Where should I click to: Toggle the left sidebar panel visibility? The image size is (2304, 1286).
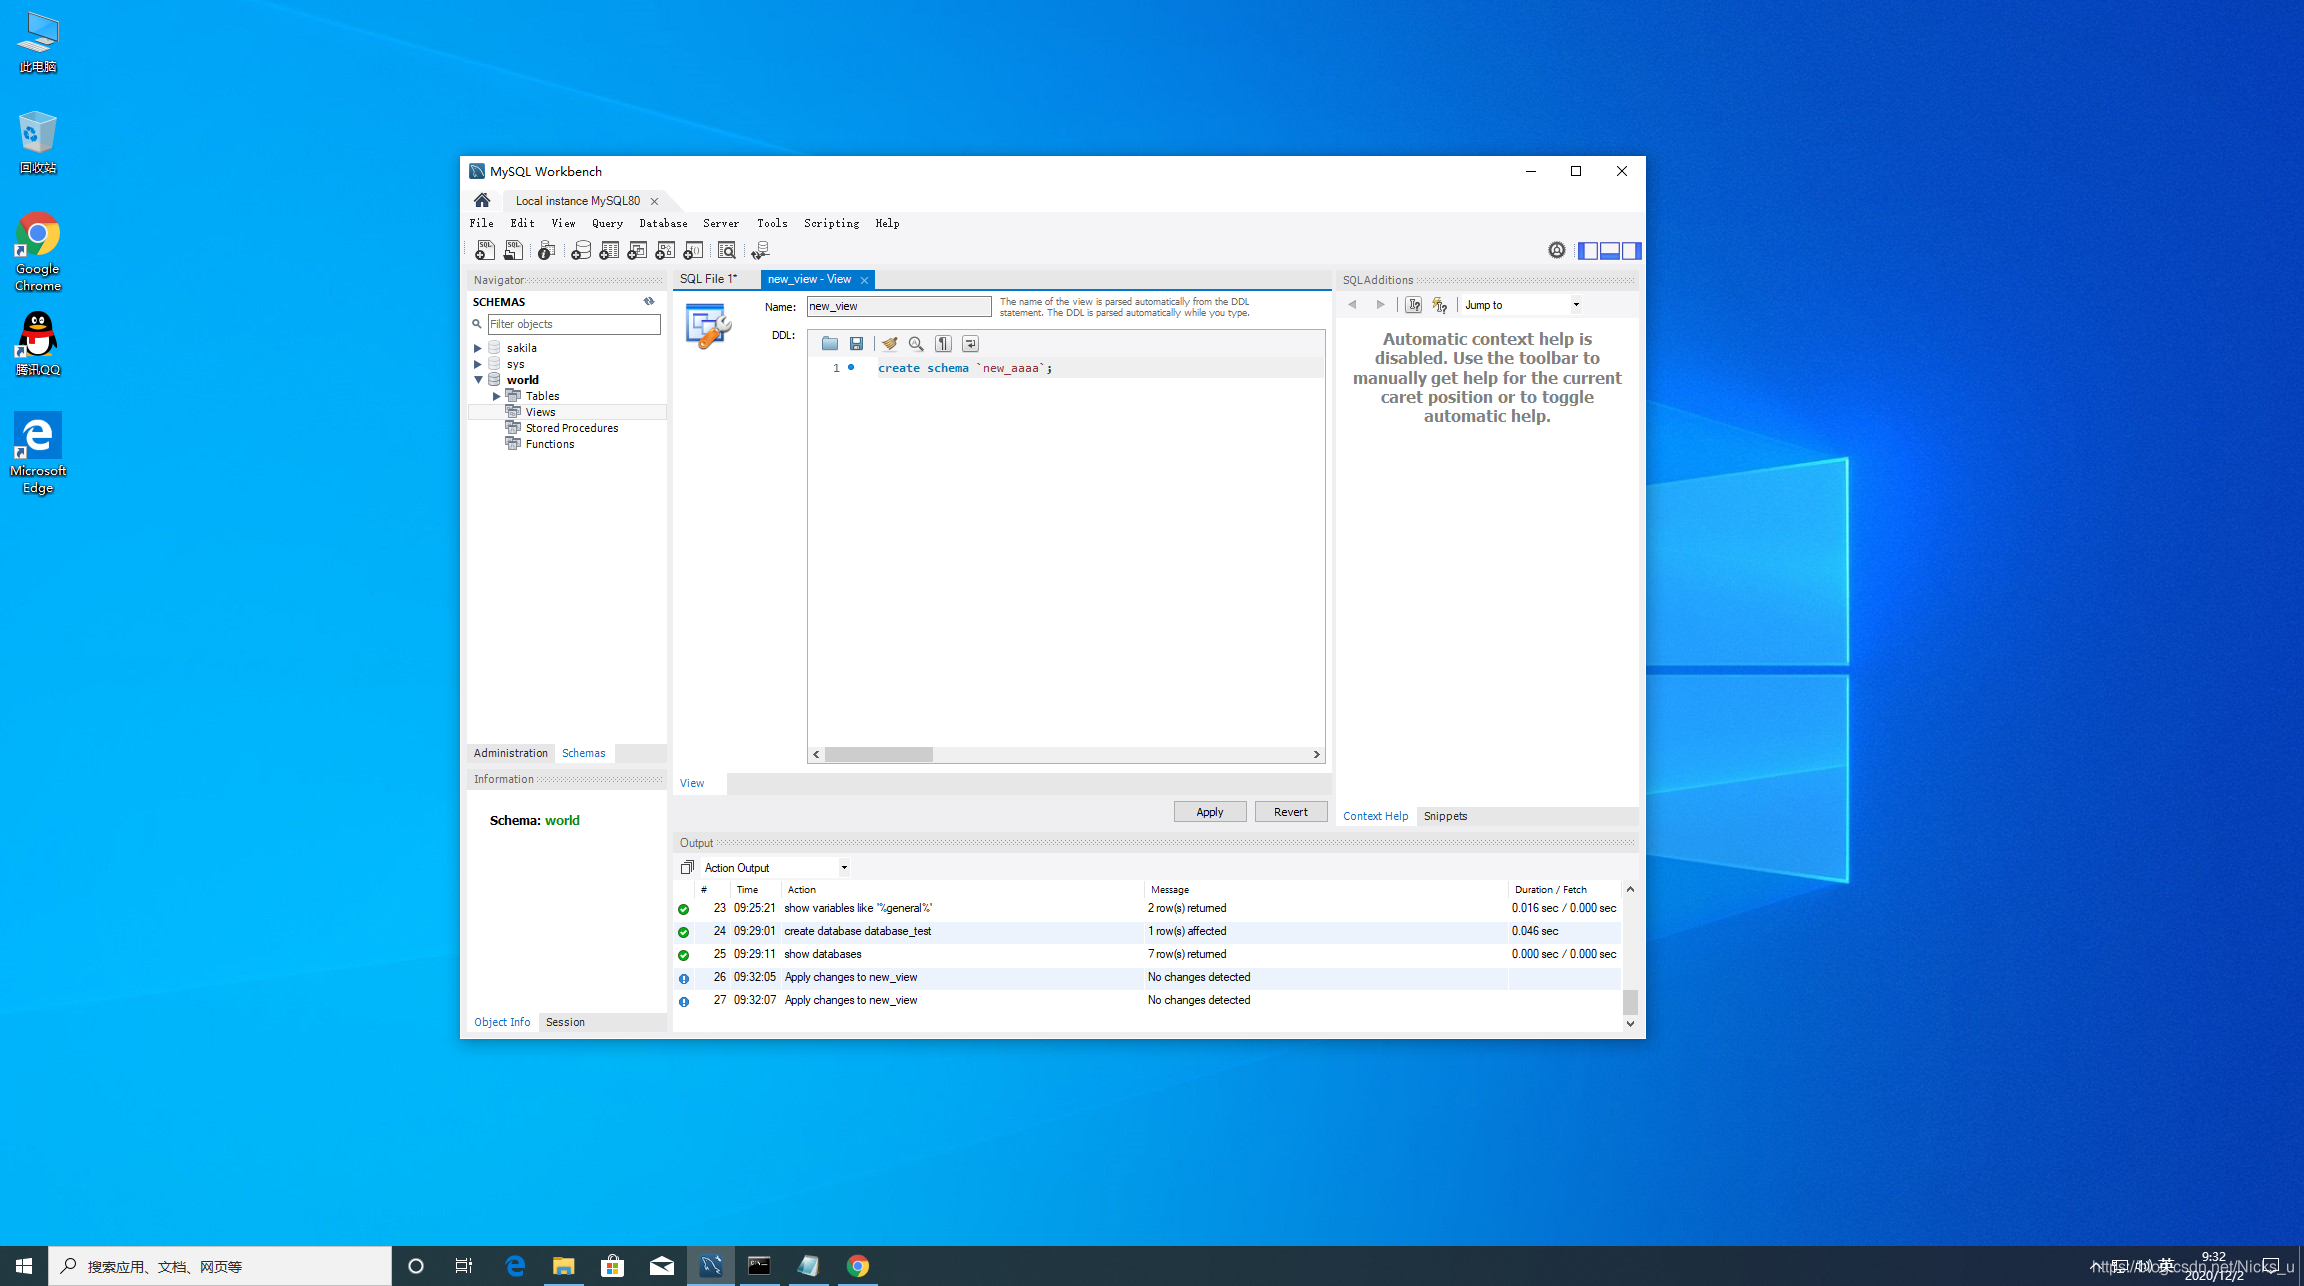tap(1587, 251)
